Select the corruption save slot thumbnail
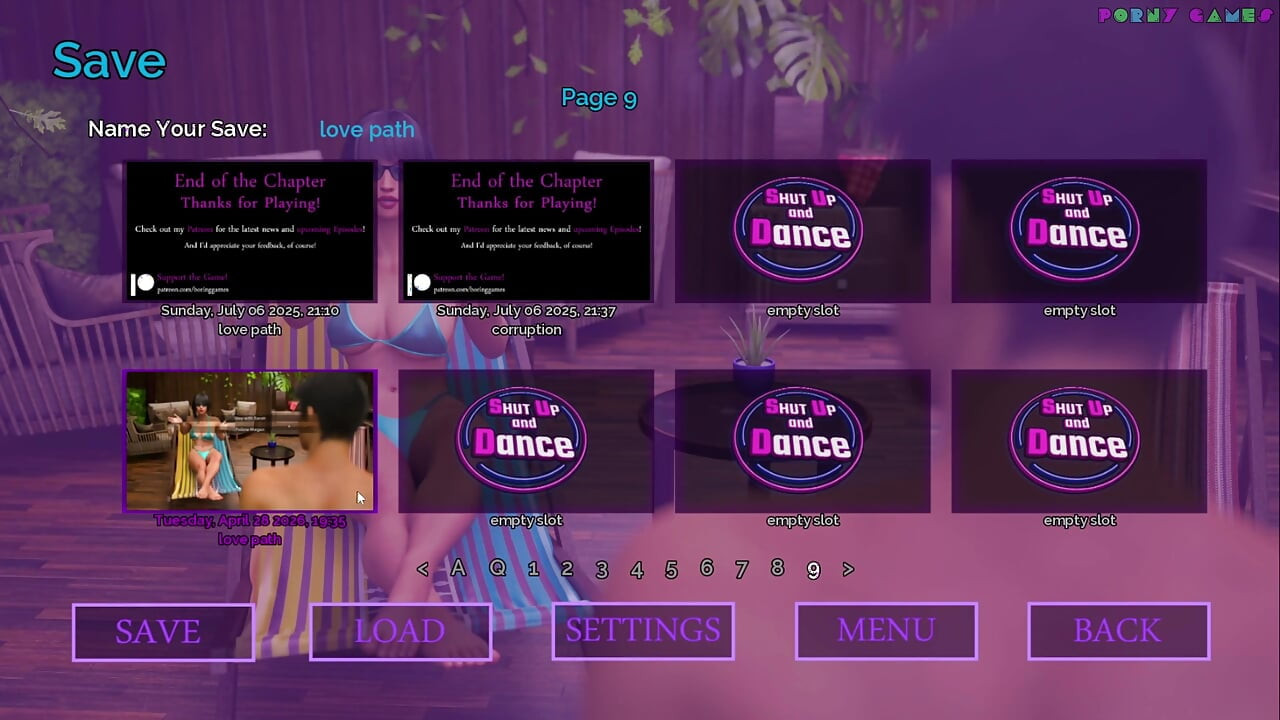The image size is (1280, 720). pyautogui.click(x=526, y=231)
